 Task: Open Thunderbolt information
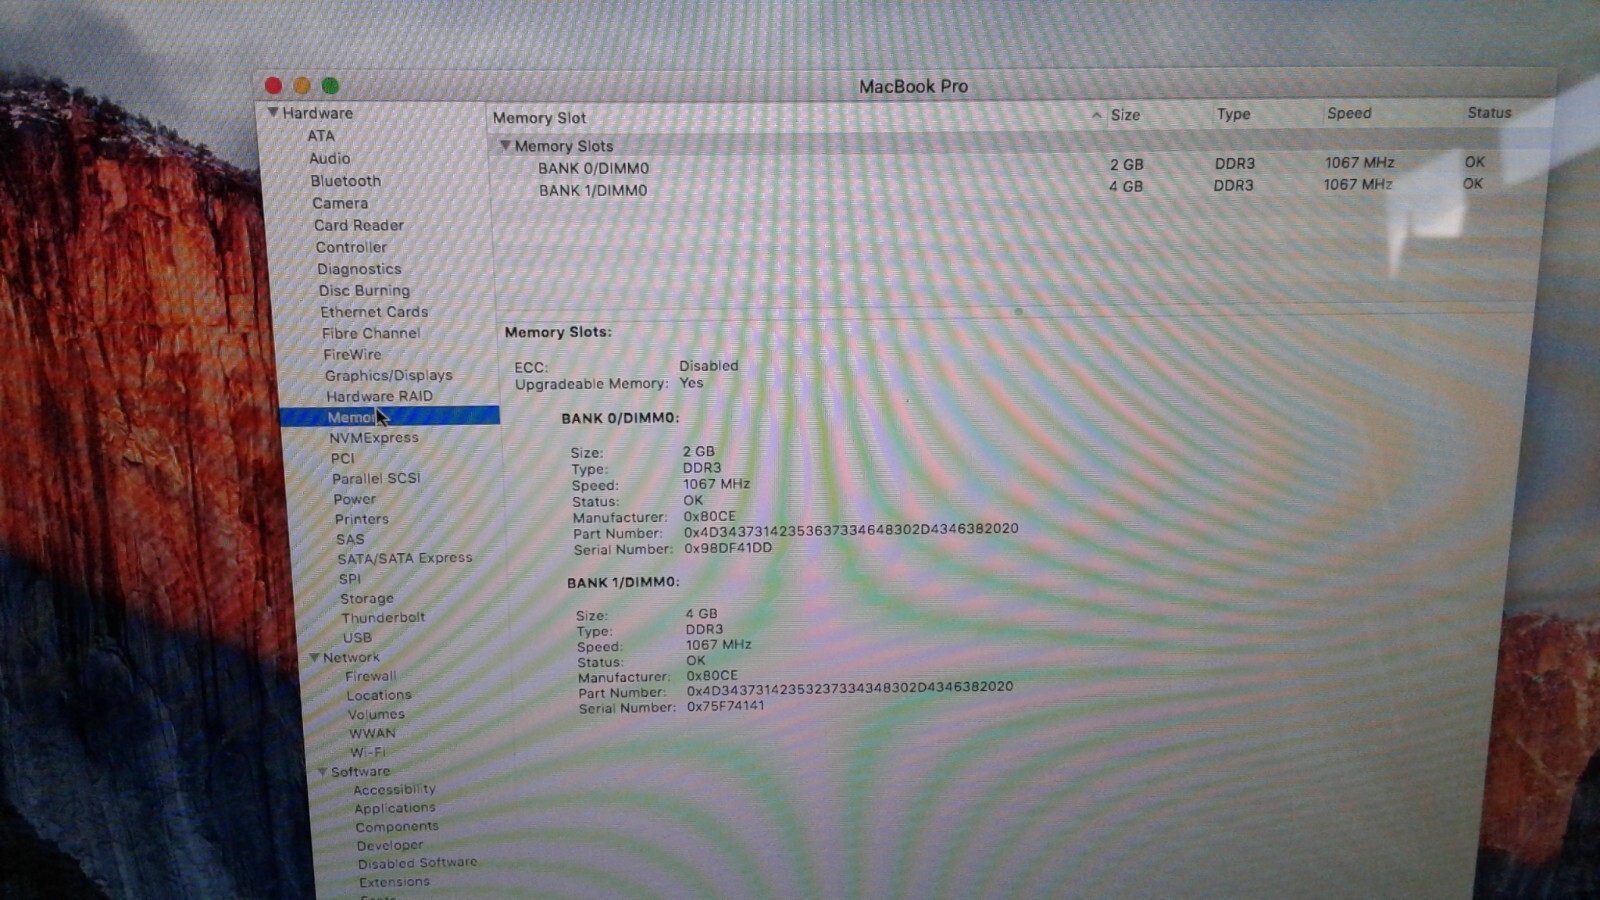(x=383, y=618)
